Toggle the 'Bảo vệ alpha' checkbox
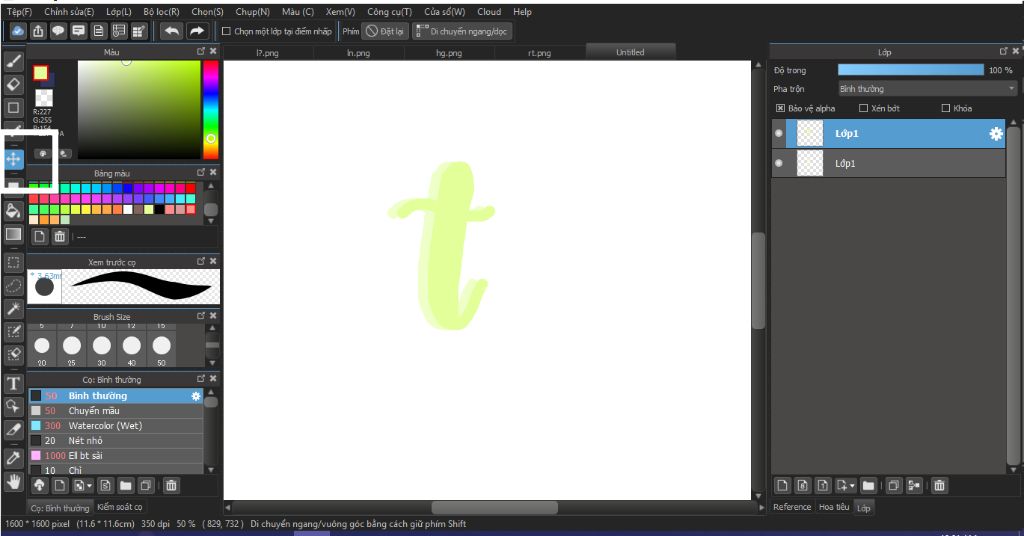1024x536 pixels. pyautogui.click(x=780, y=108)
